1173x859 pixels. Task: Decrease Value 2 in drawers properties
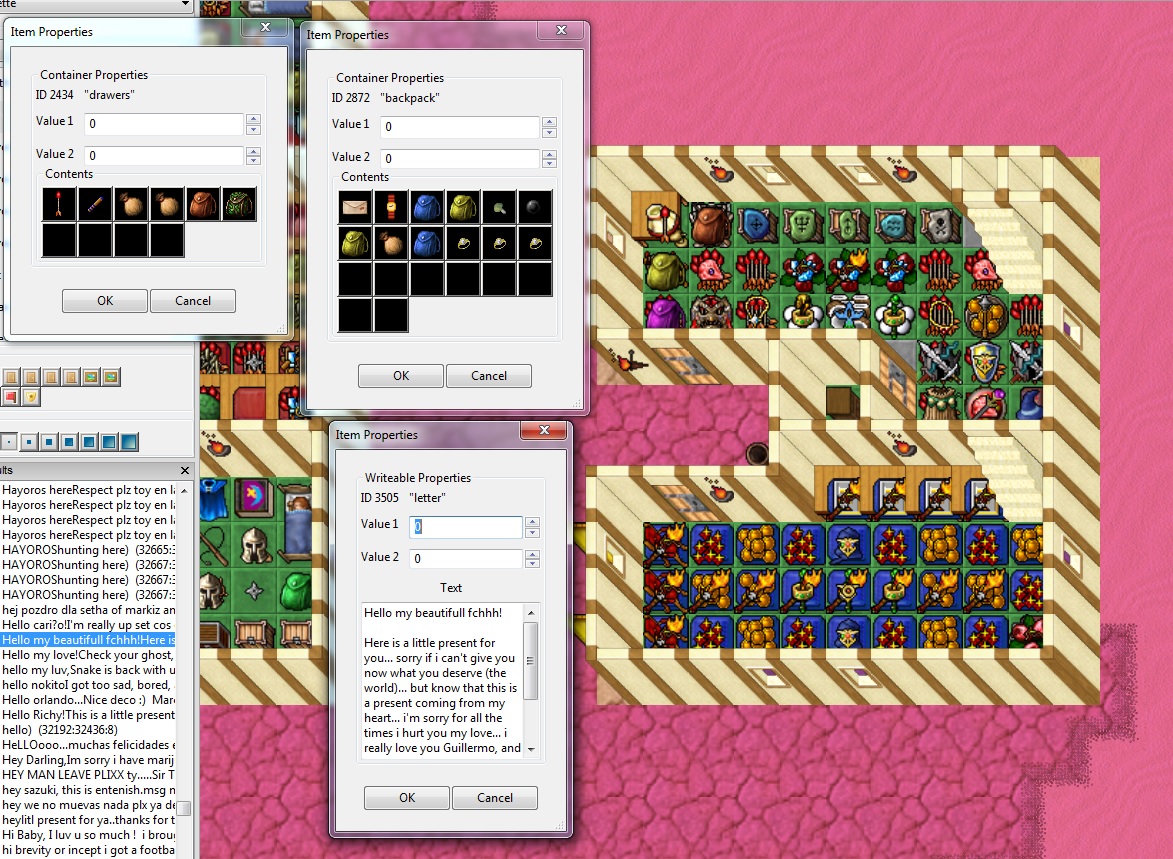(x=254, y=160)
